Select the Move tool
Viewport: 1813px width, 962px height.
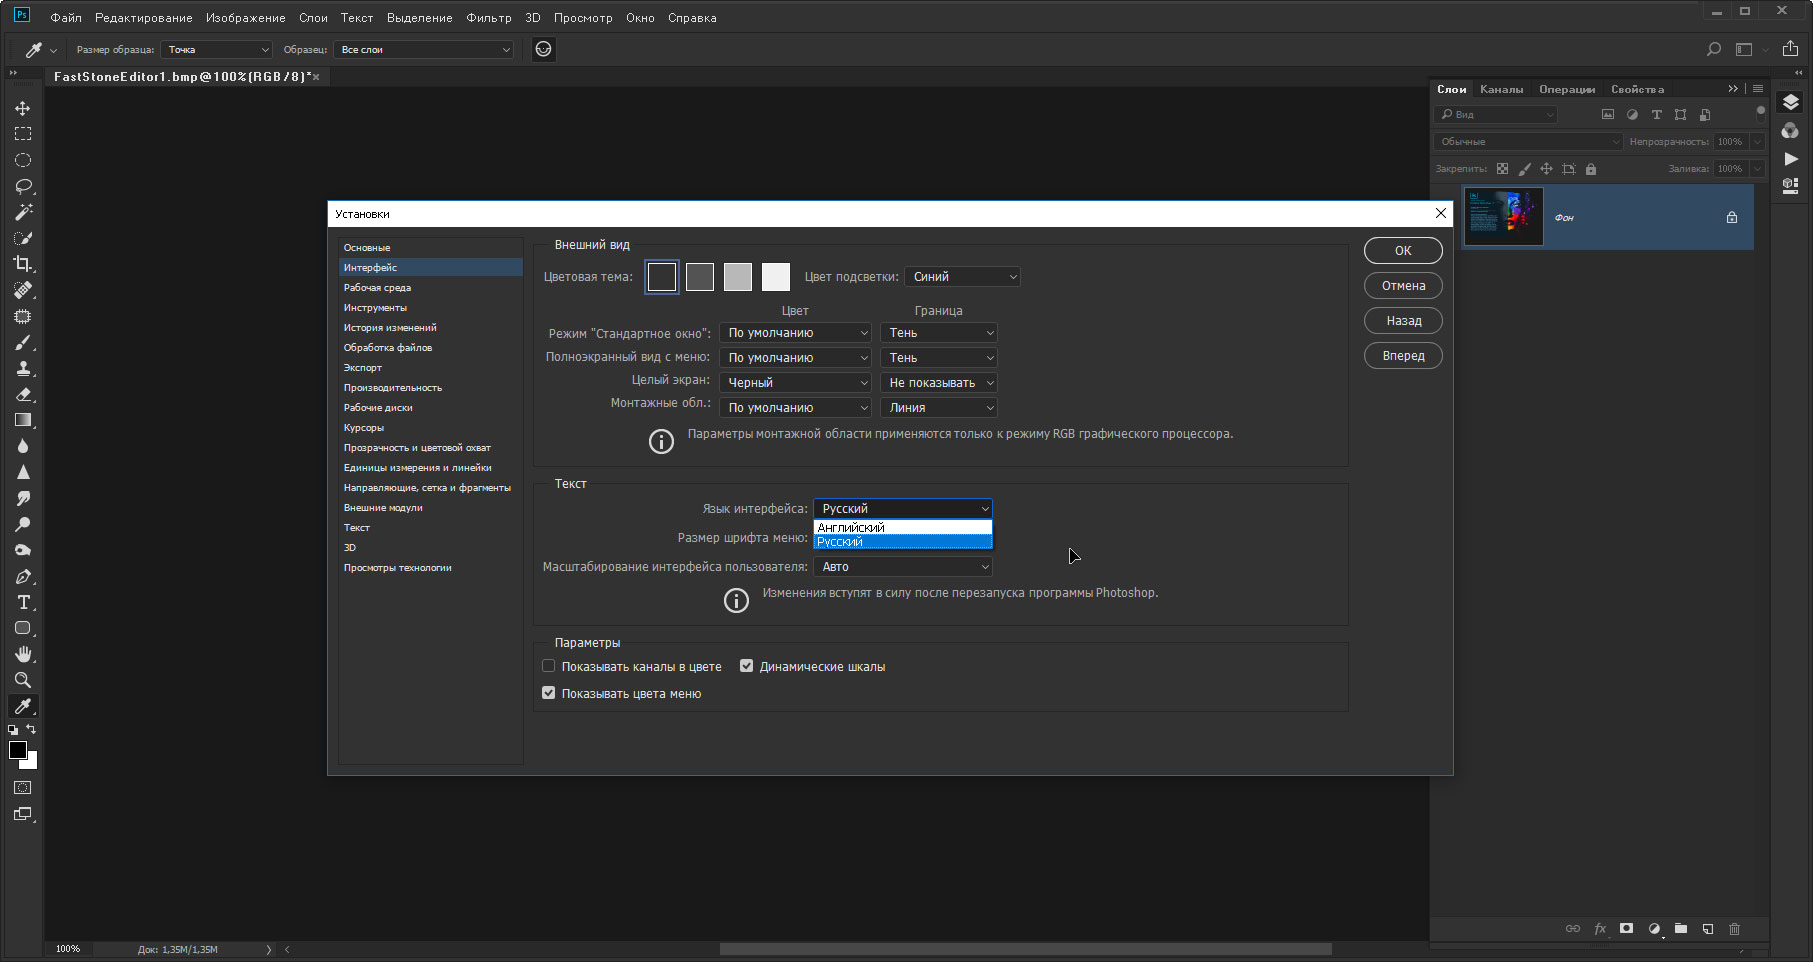pos(22,108)
